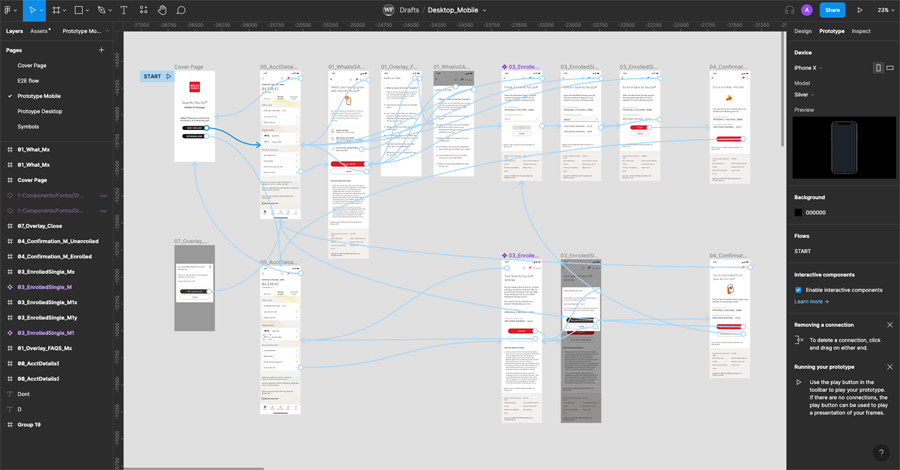Select the Comment tool
This screenshot has height=470, width=900.
click(x=181, y=10)
